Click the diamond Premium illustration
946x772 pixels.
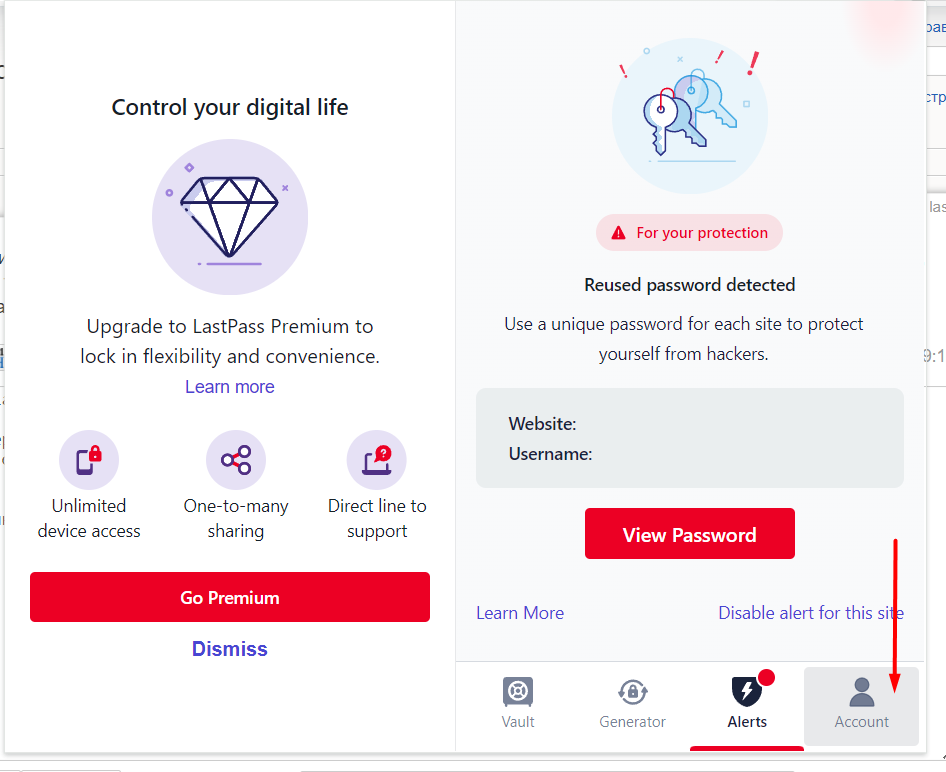pyautogui.click(x=230, y=217)
